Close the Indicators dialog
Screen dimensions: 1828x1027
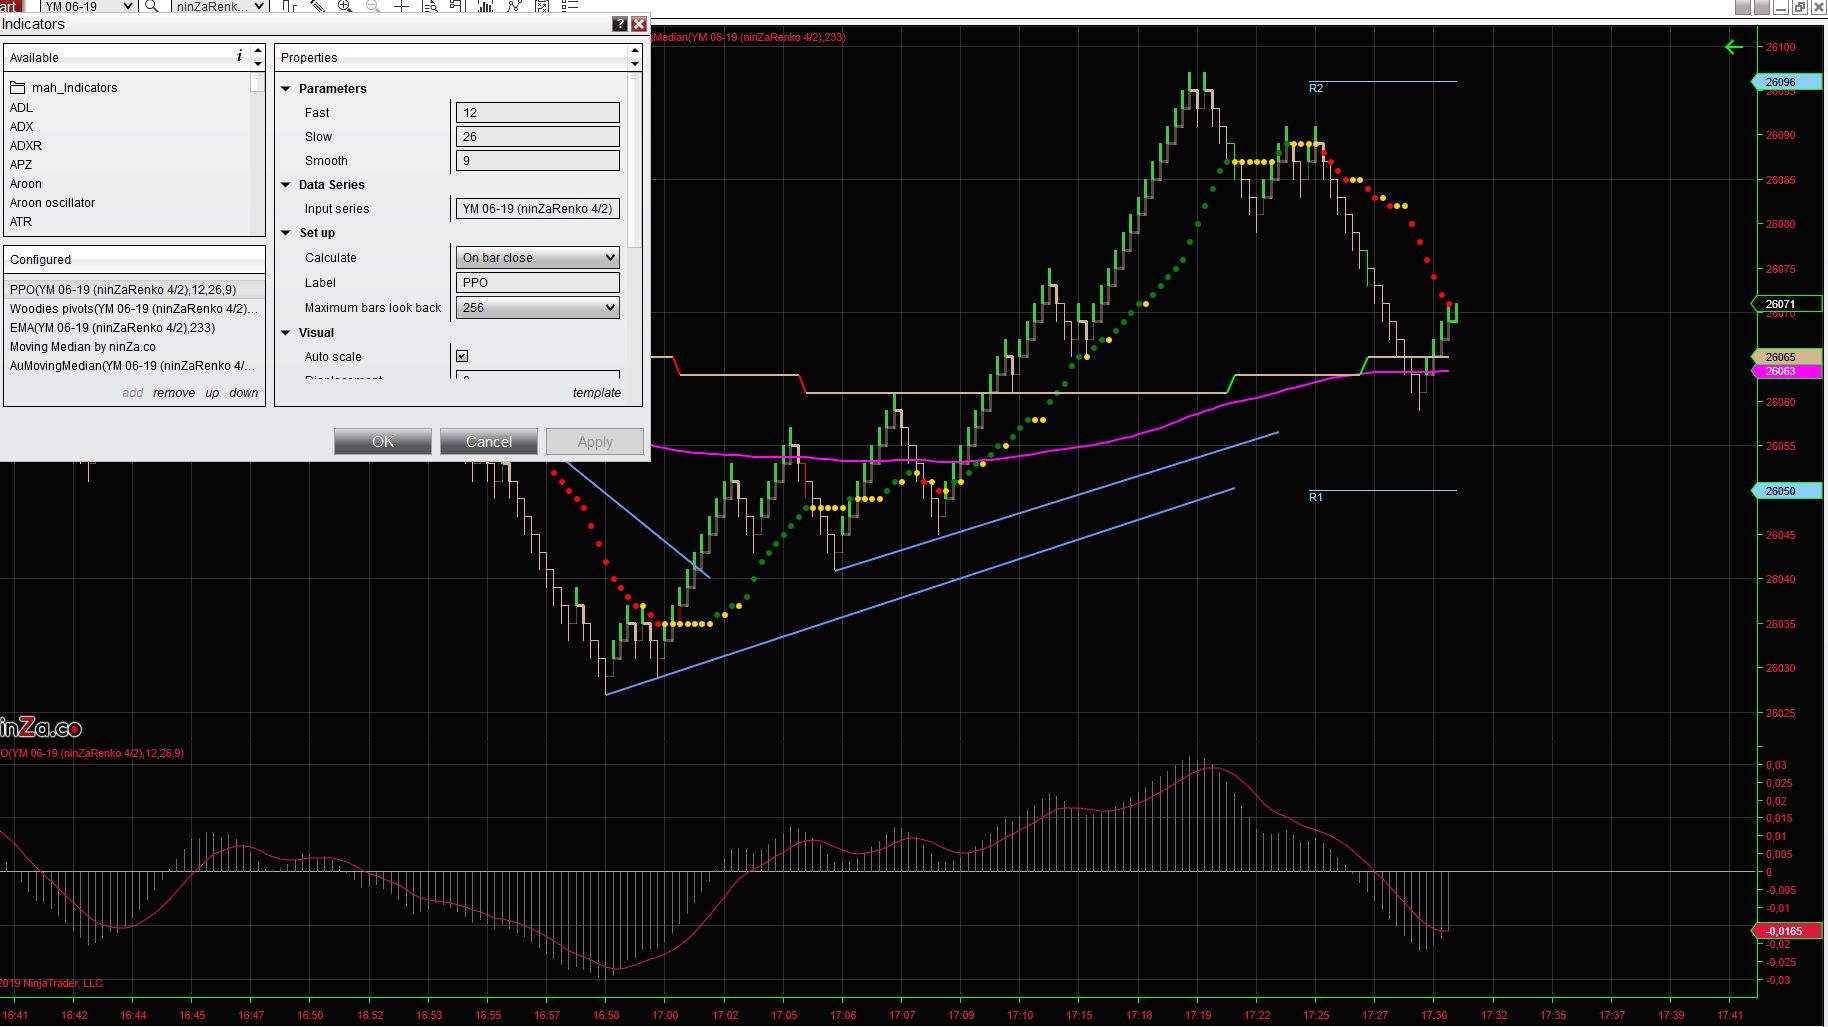pos(638,24)
